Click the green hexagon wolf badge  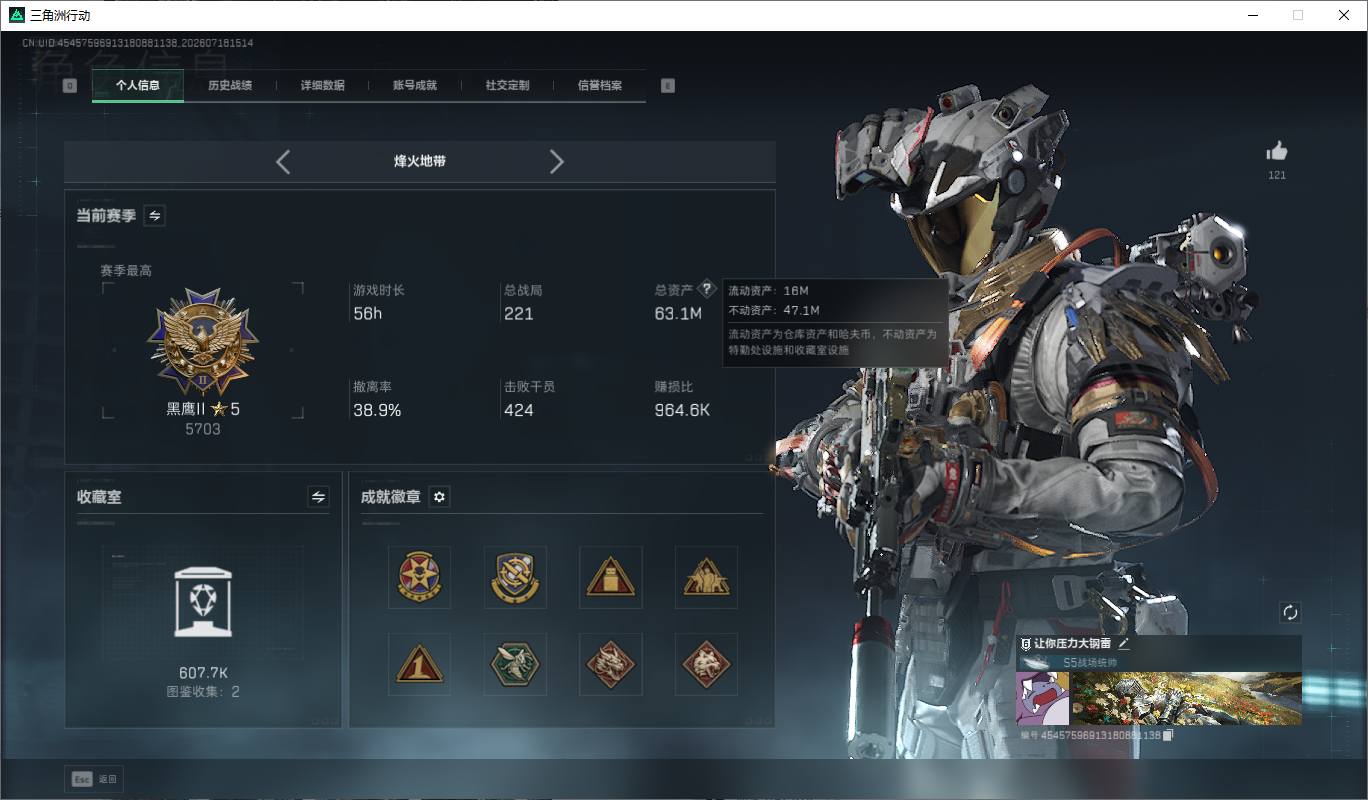515,664
